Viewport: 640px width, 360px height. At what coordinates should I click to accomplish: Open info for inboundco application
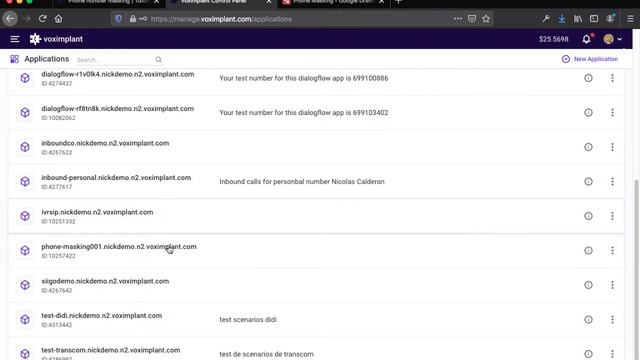(588, 147)
